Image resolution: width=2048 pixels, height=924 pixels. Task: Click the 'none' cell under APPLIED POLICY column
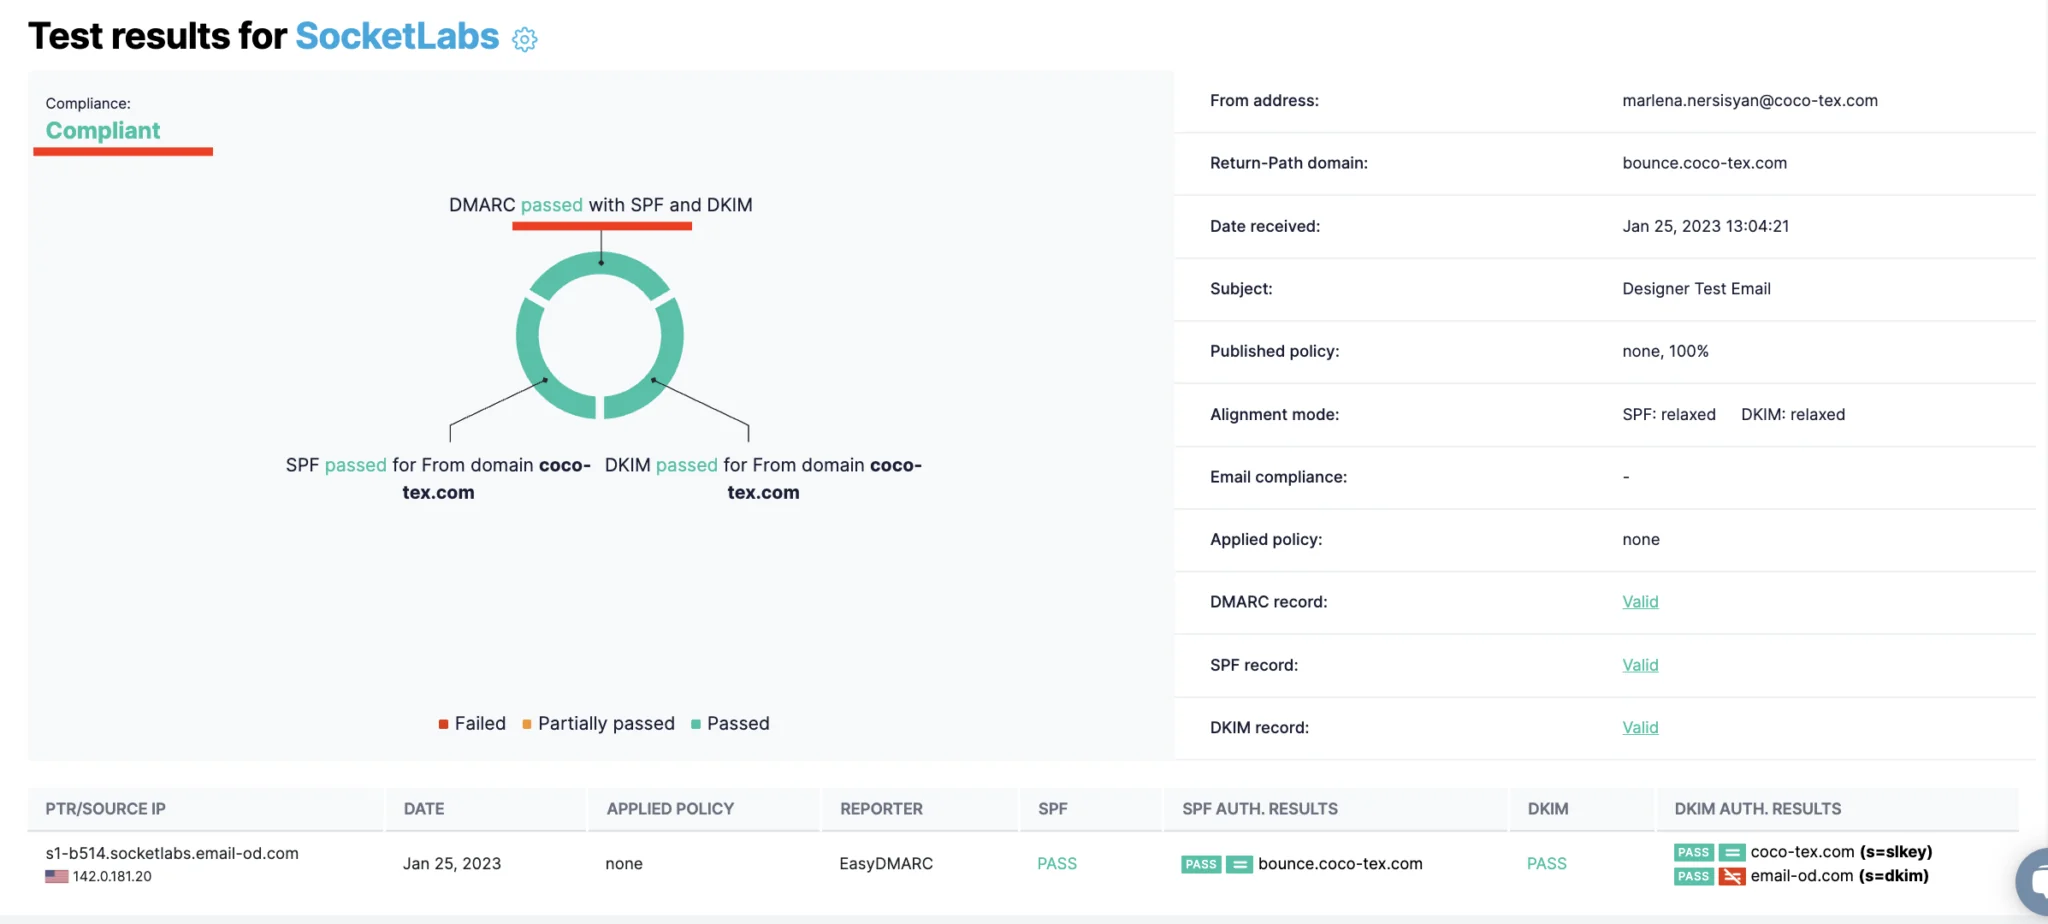click(624, 864)
